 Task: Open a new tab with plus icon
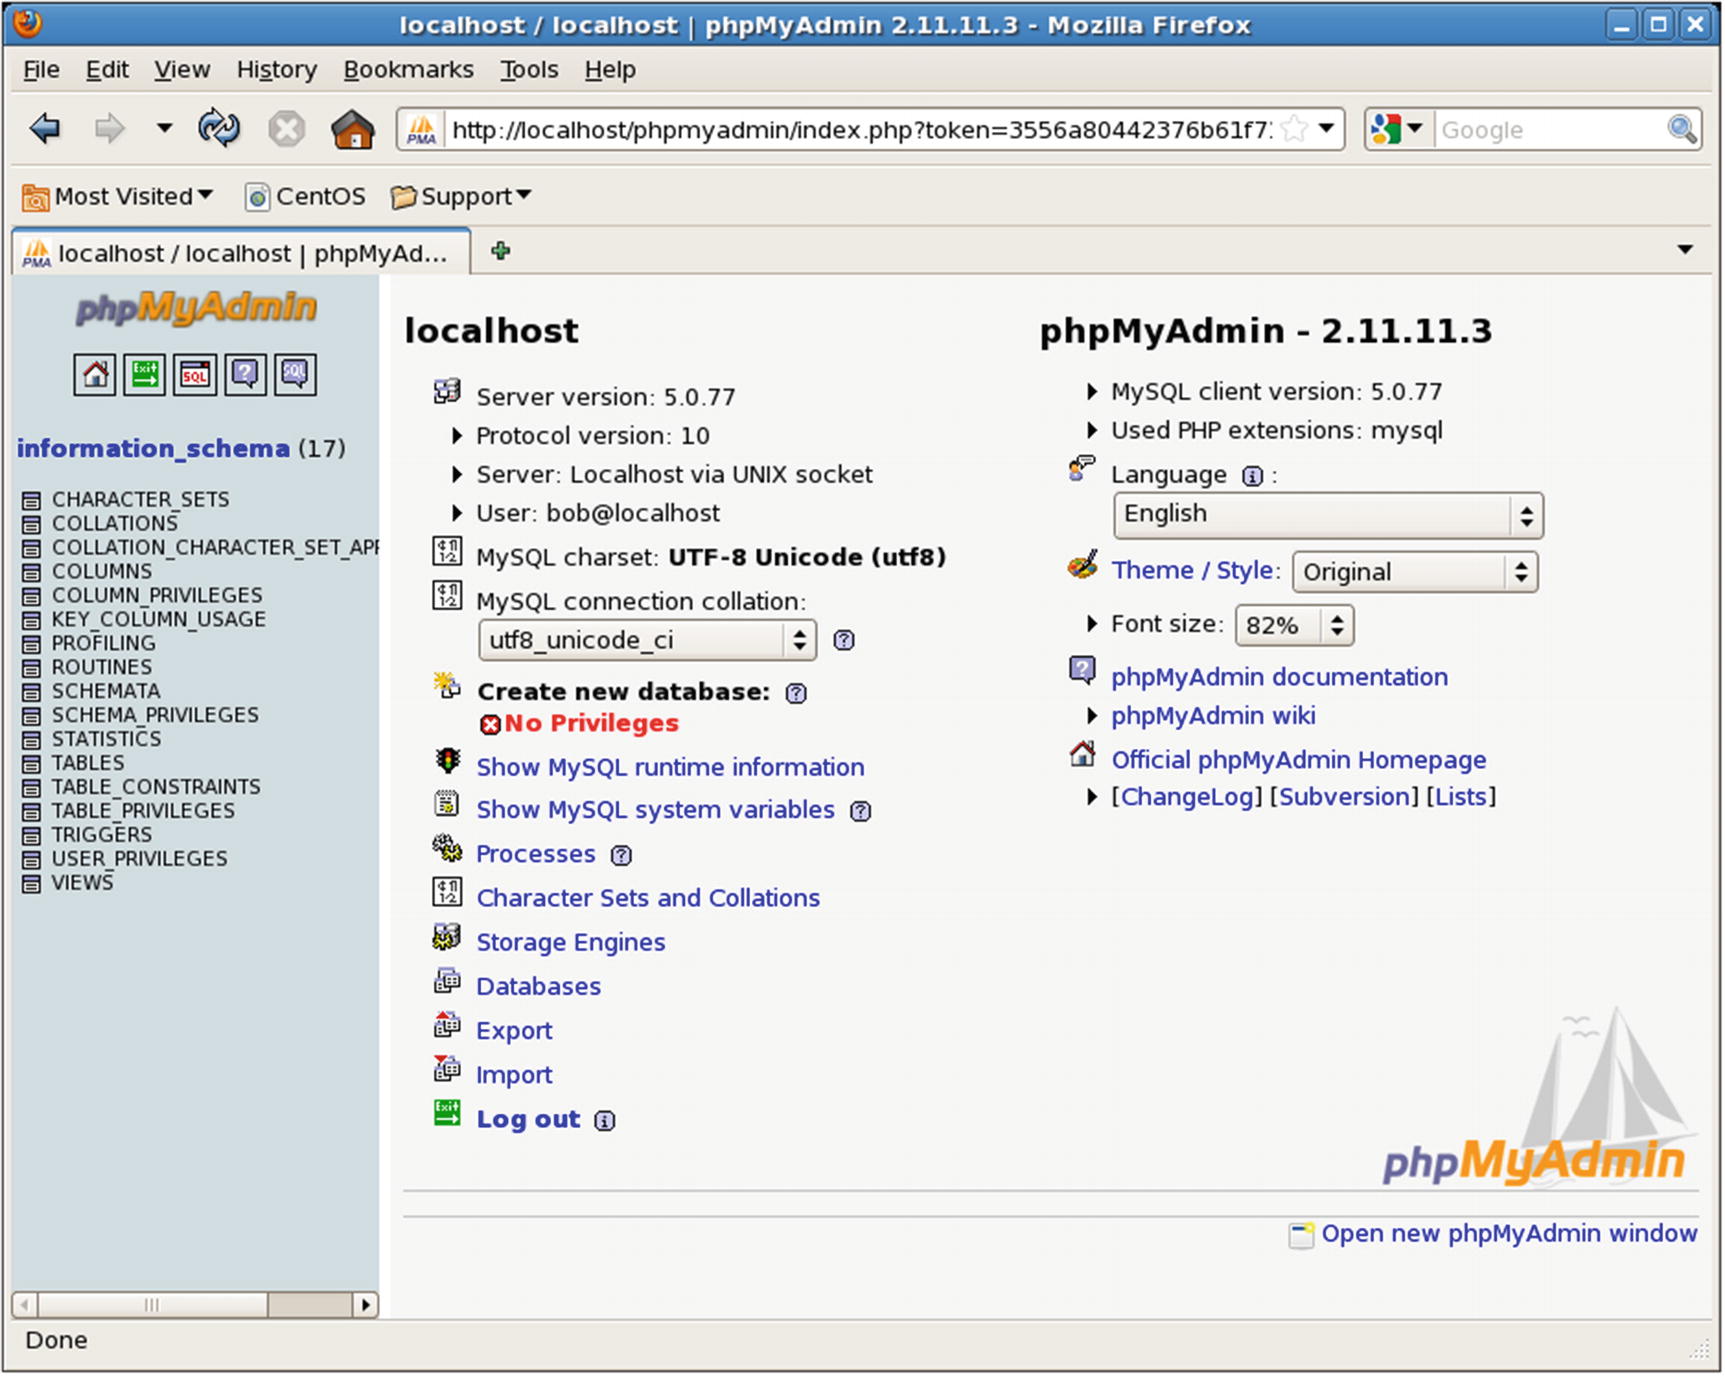pos(501,251)
